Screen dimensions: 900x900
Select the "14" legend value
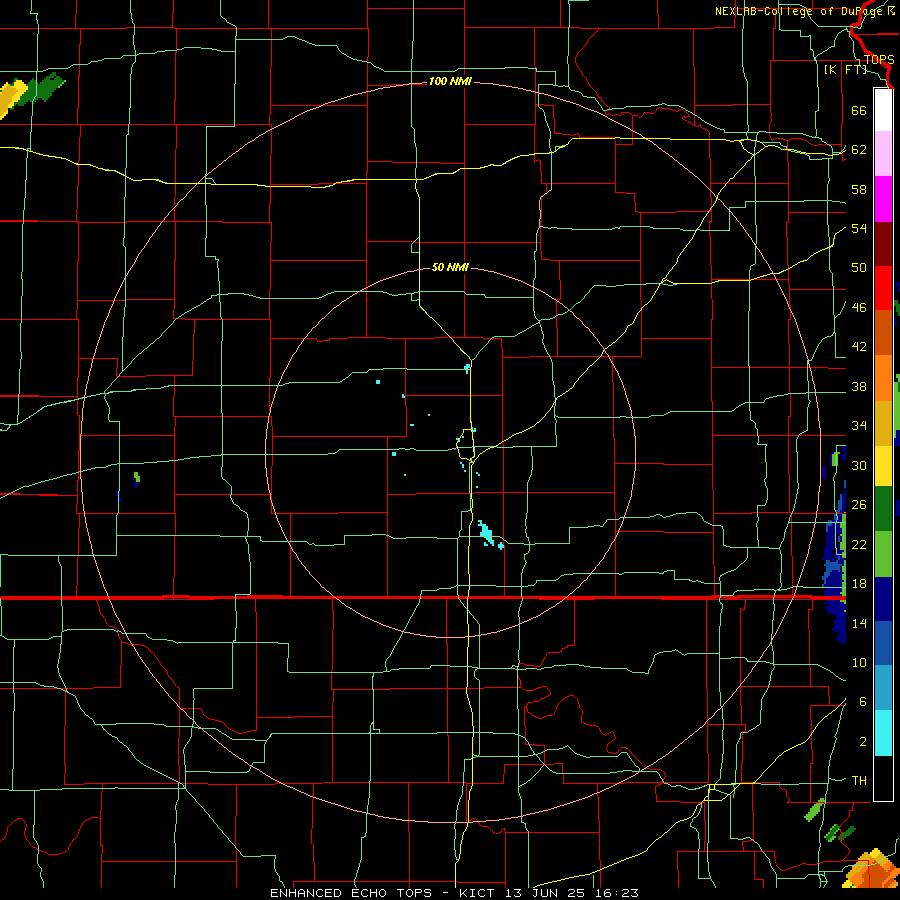click(x=859, y=623)
